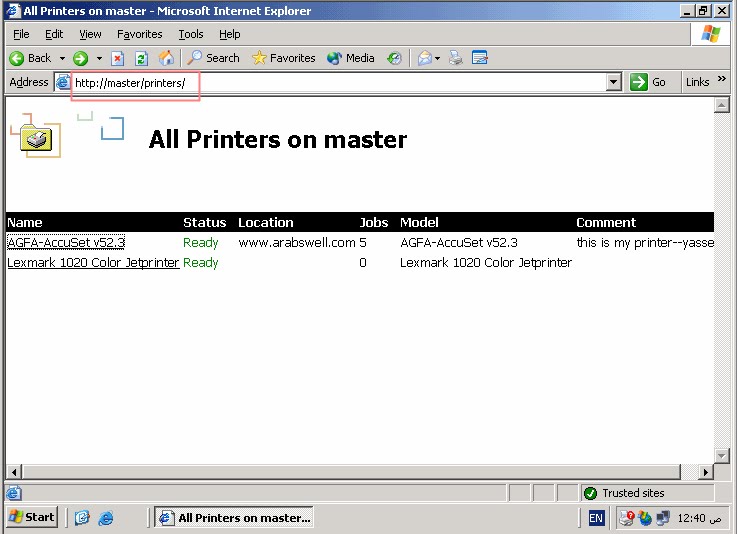Open Back button history dropdown arrow

point(62,58)
